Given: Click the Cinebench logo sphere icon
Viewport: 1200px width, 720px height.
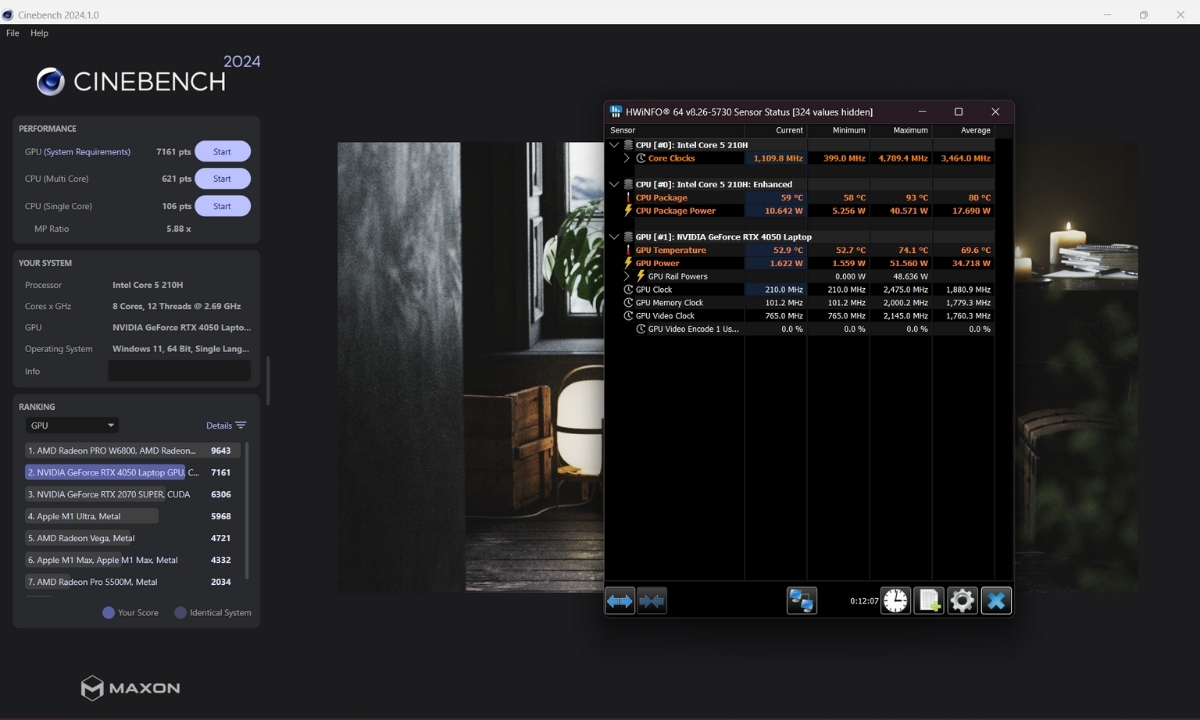Looking at the screenshot, I should pyautogui.click(x=51, y=82).
